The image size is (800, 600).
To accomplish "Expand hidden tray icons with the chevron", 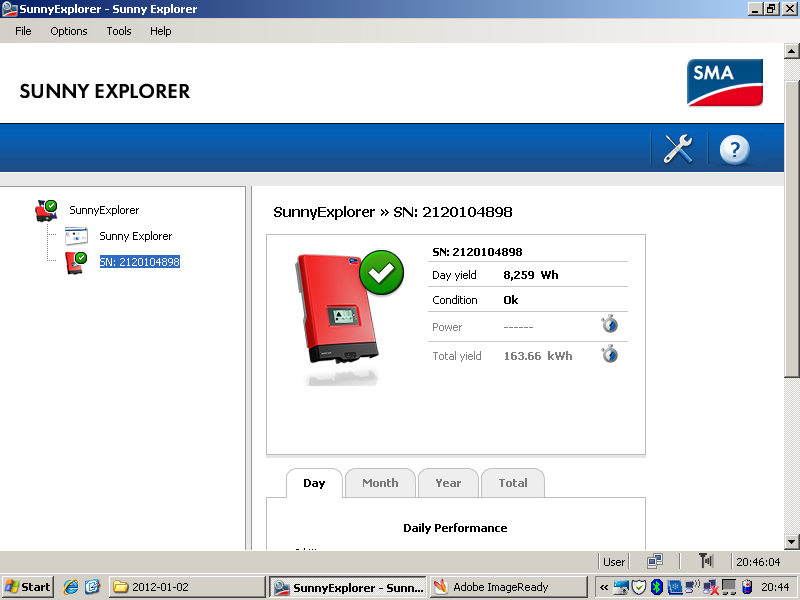I will pyautogui.click(x=604, y=587).
